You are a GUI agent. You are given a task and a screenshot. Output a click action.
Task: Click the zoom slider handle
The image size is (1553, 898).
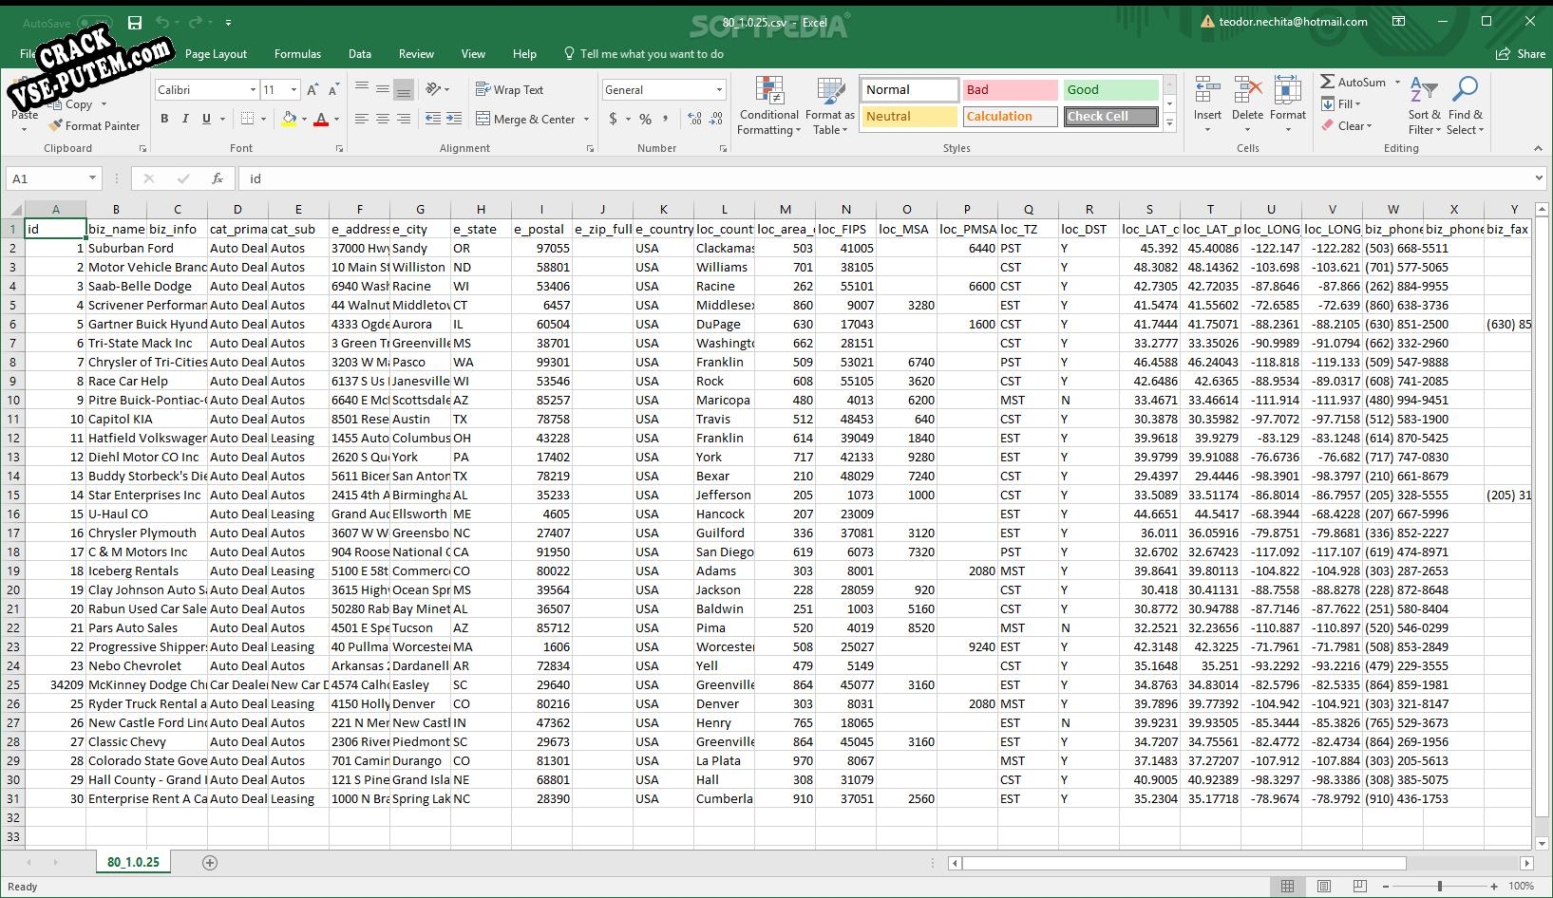click(x=1440, y=886)
